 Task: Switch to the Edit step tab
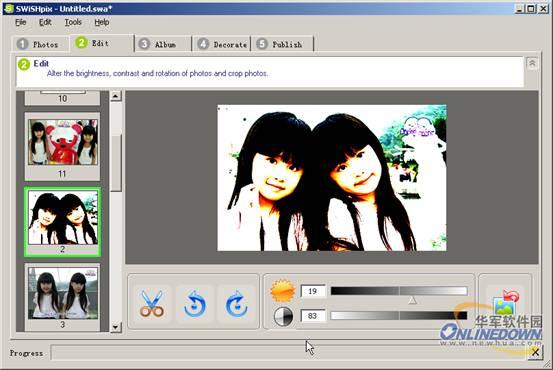click(102, 43)
